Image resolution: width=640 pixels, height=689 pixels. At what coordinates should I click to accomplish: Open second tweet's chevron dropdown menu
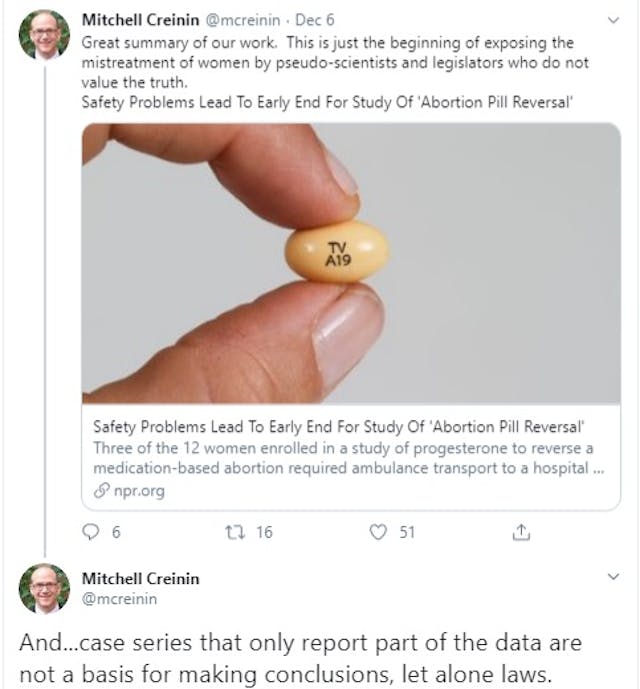tap(615, 577)
